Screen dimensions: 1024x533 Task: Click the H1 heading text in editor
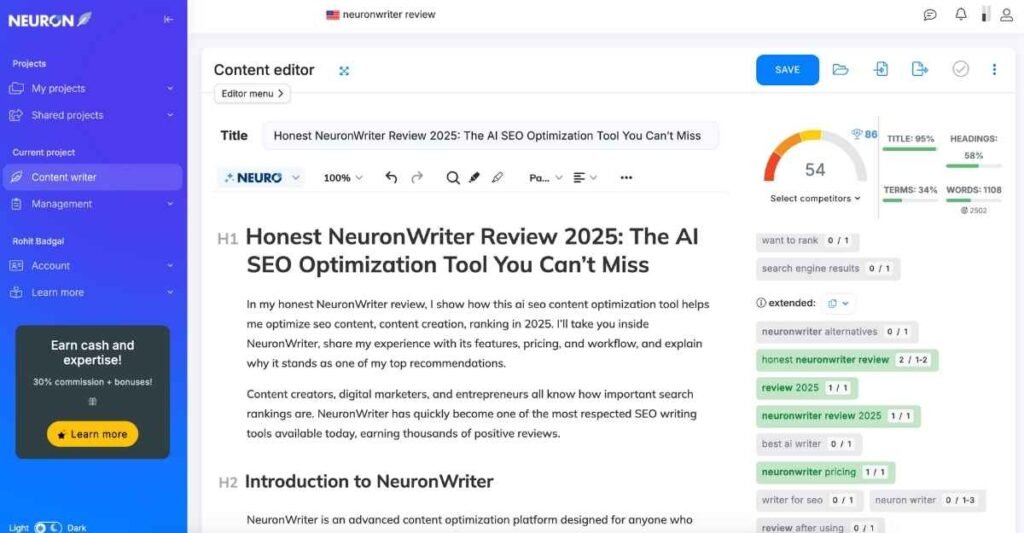coord(472,250)
